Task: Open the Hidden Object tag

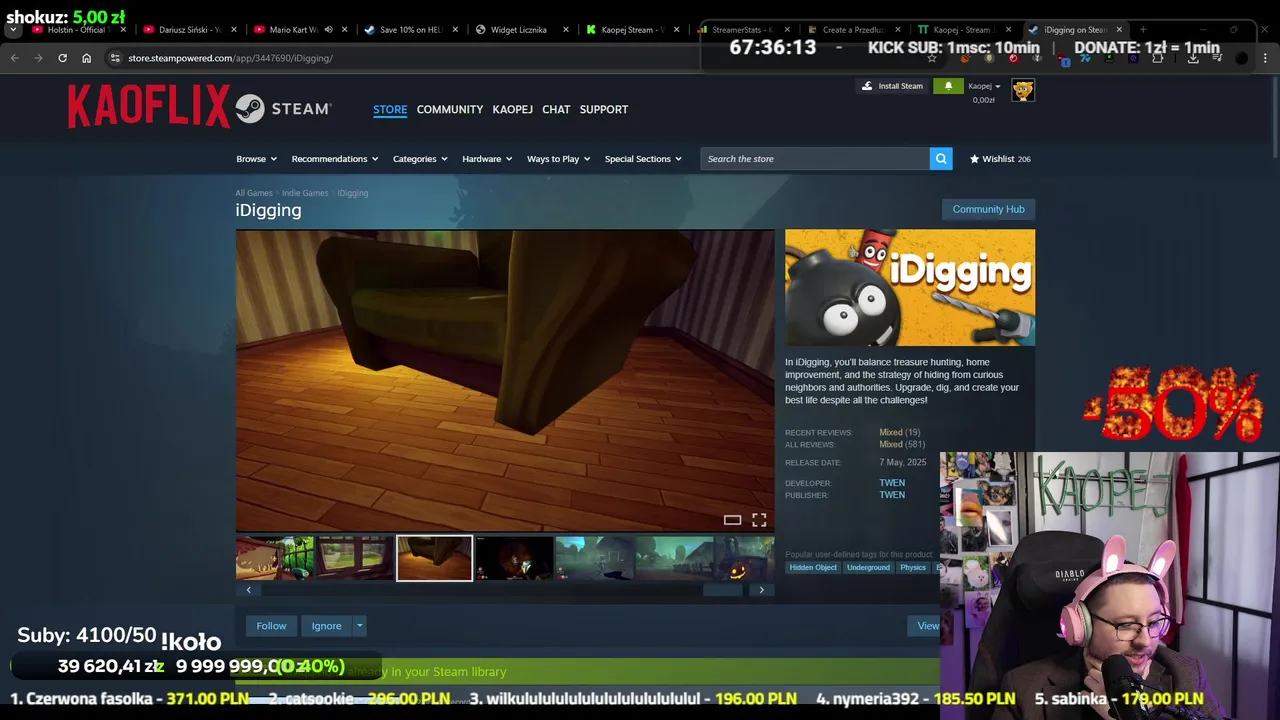Action: click(x=813, y=568)
